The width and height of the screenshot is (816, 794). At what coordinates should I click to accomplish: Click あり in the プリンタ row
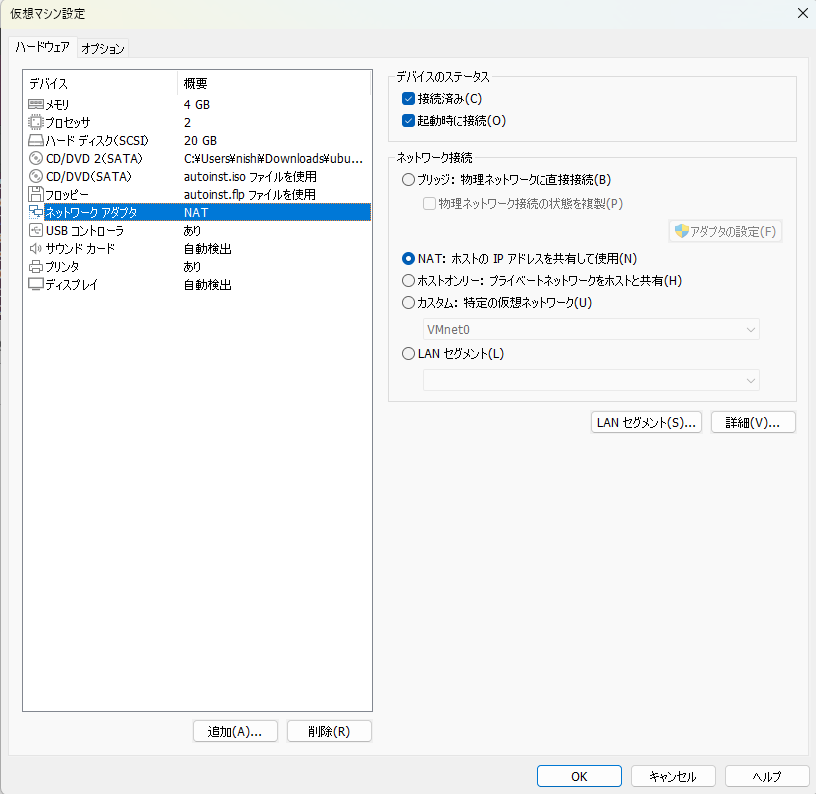point(192,266)
